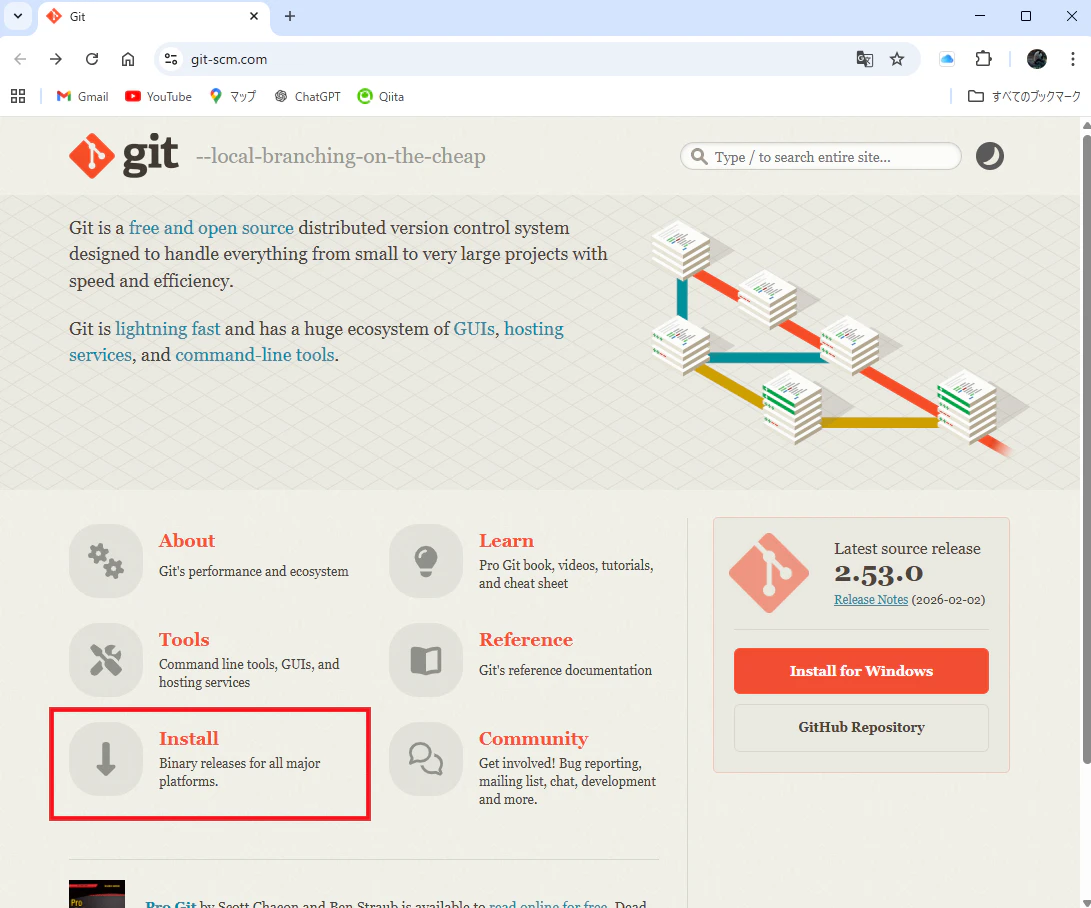The width and height of the screenshot is (1091, 908).
Task: Open site information icon in address bar
Action: click(x=171, y=59)
